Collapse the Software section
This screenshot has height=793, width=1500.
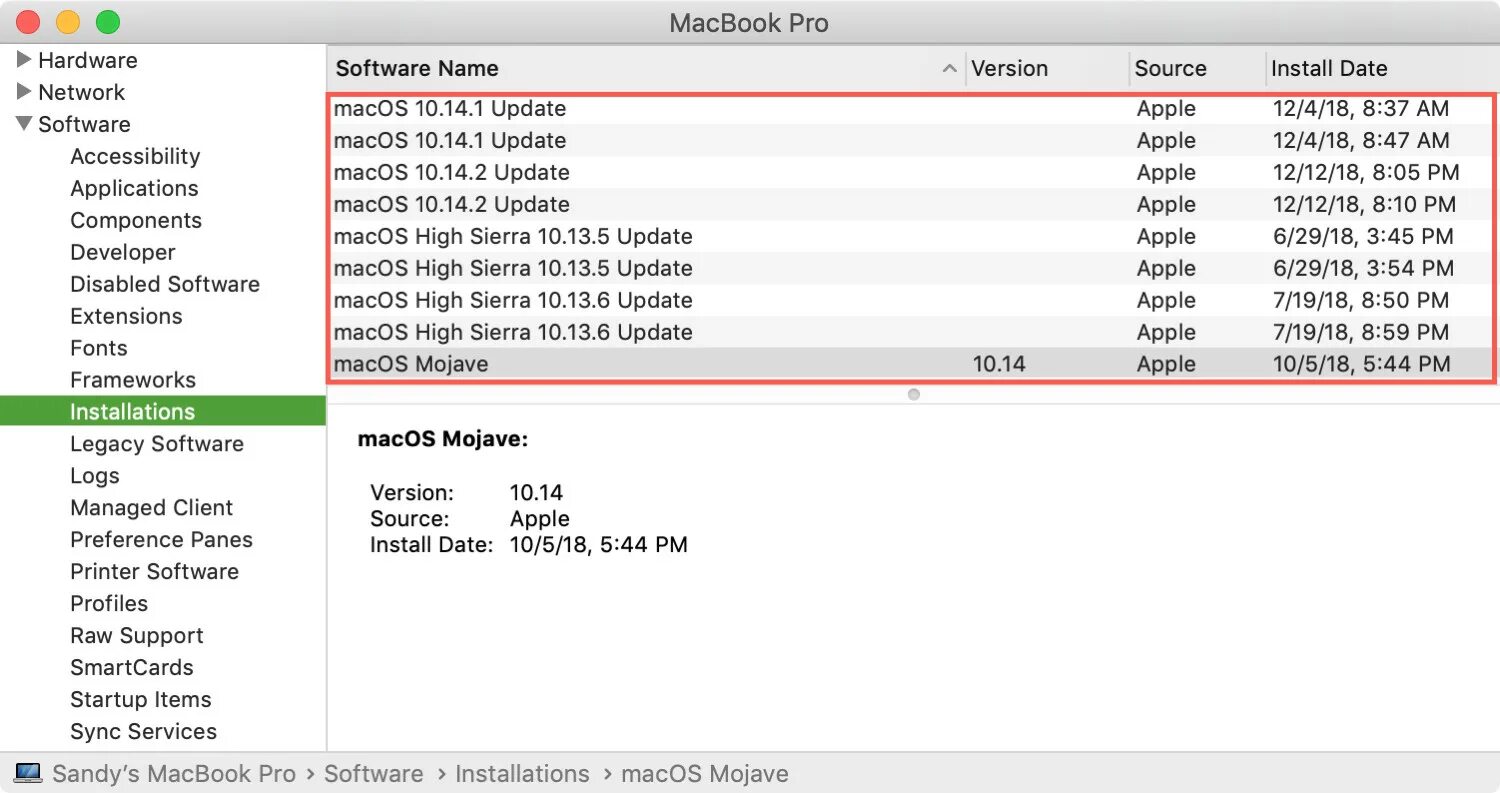tap(24, 124)
